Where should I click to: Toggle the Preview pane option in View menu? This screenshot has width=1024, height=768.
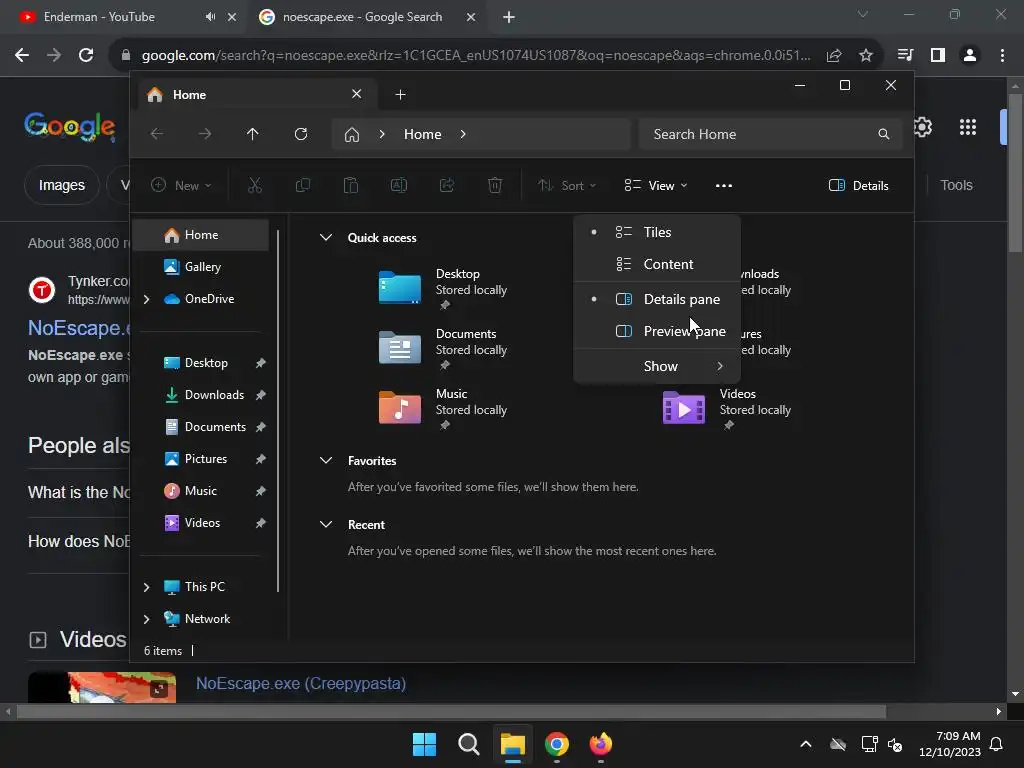click(x=657, y=331)
